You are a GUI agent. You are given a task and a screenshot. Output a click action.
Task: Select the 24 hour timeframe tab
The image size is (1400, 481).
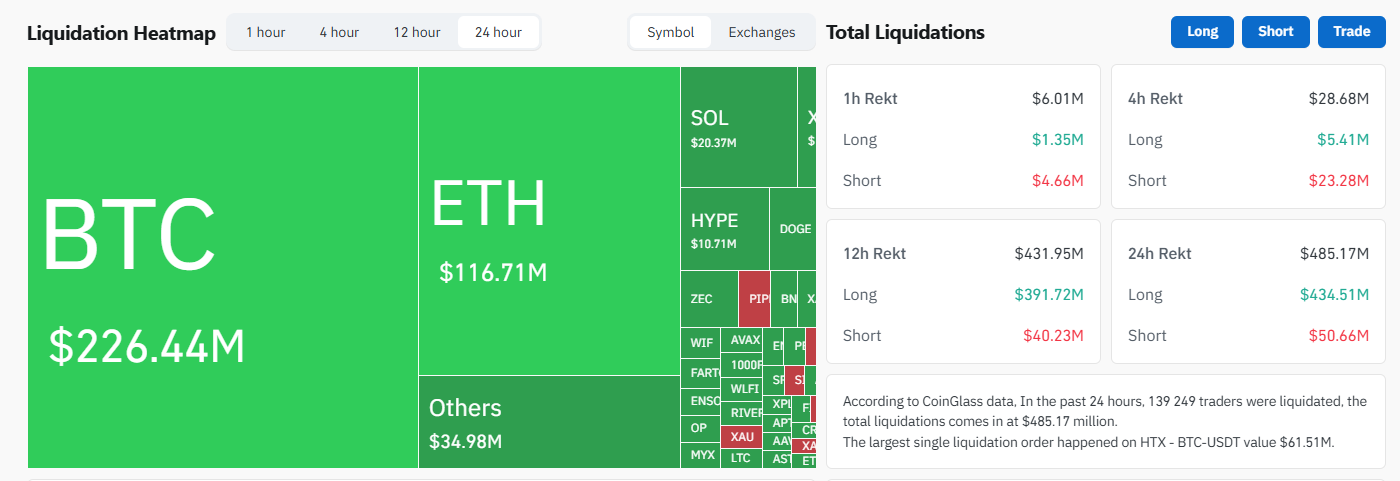pyautogui.click(x=498, y=32)
